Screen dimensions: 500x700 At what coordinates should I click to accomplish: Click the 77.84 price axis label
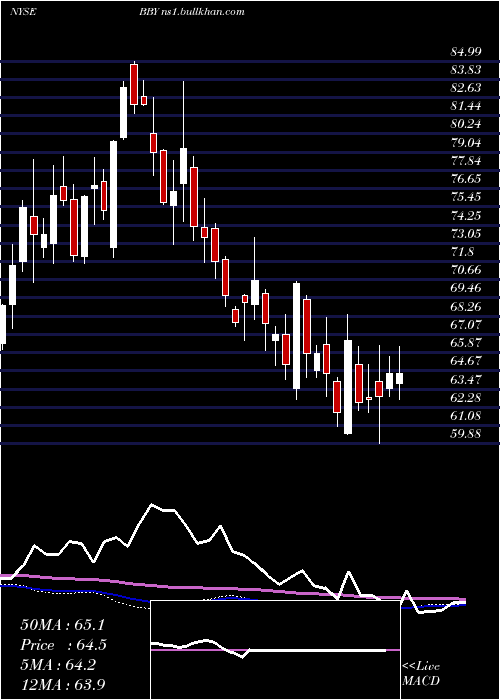pos(466,161)
